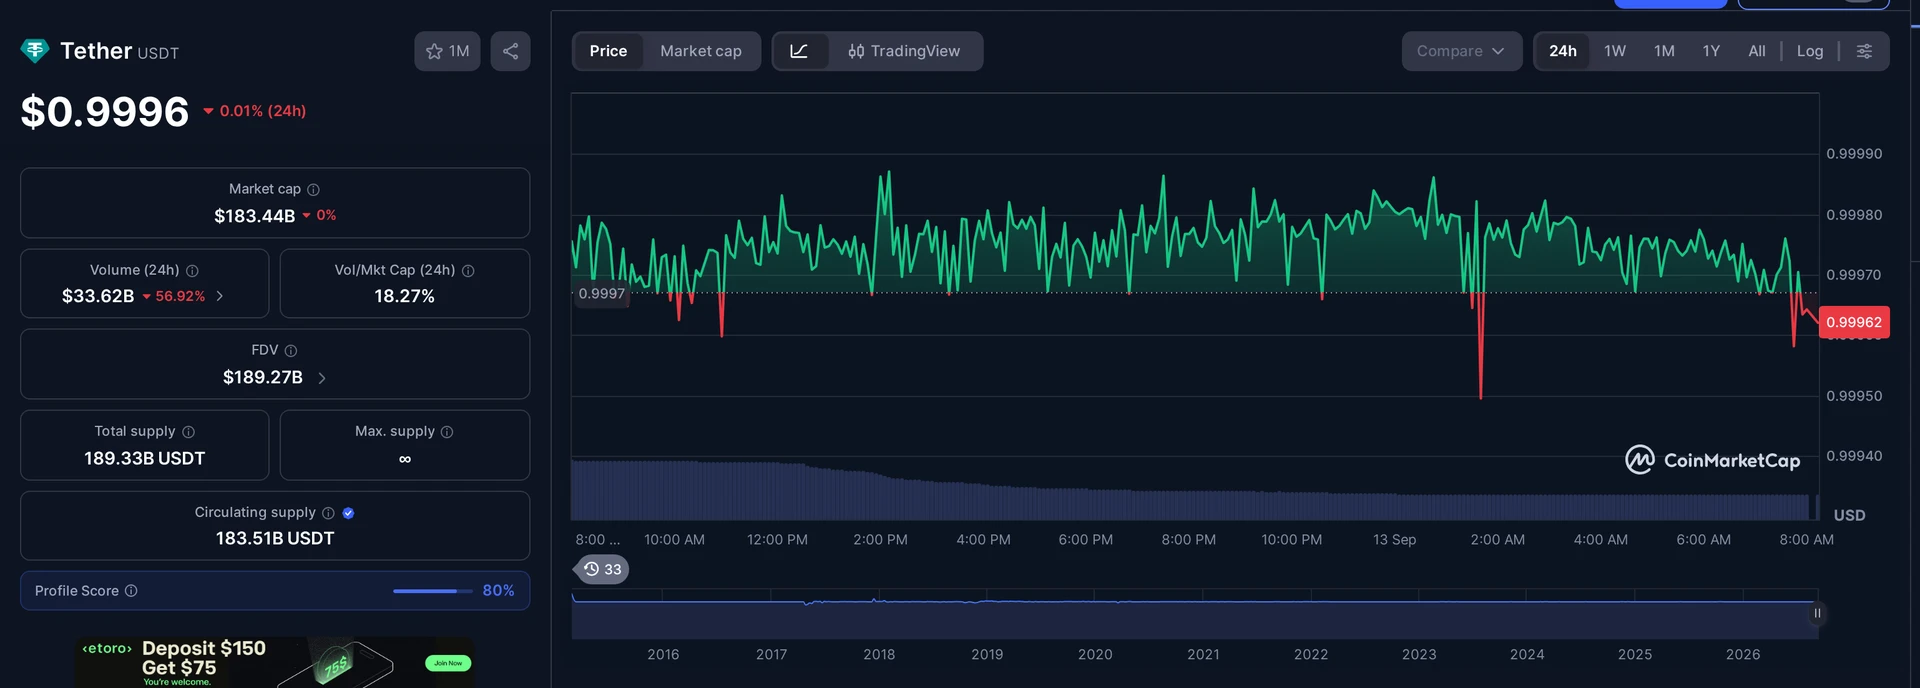1920x688 pixels.
Task: Expand FDV details chevron
Action: point(322,377)
